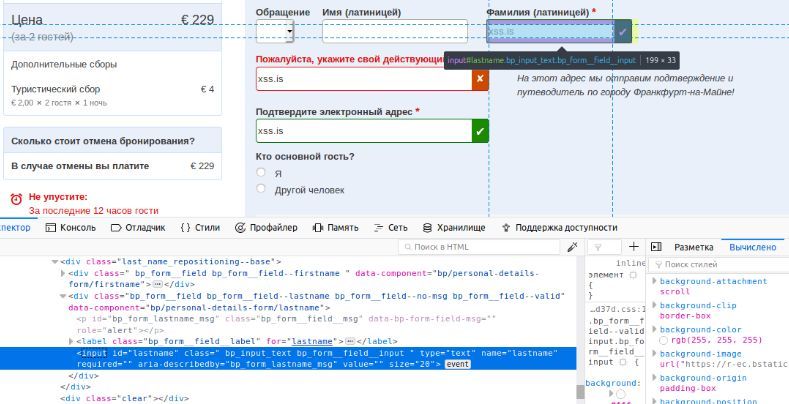Follow the 'lastname' link in label's for attribute
Image resolution: width=789 pixels, height=404 pixels.
pyautogui.click(x=312, y=342)
